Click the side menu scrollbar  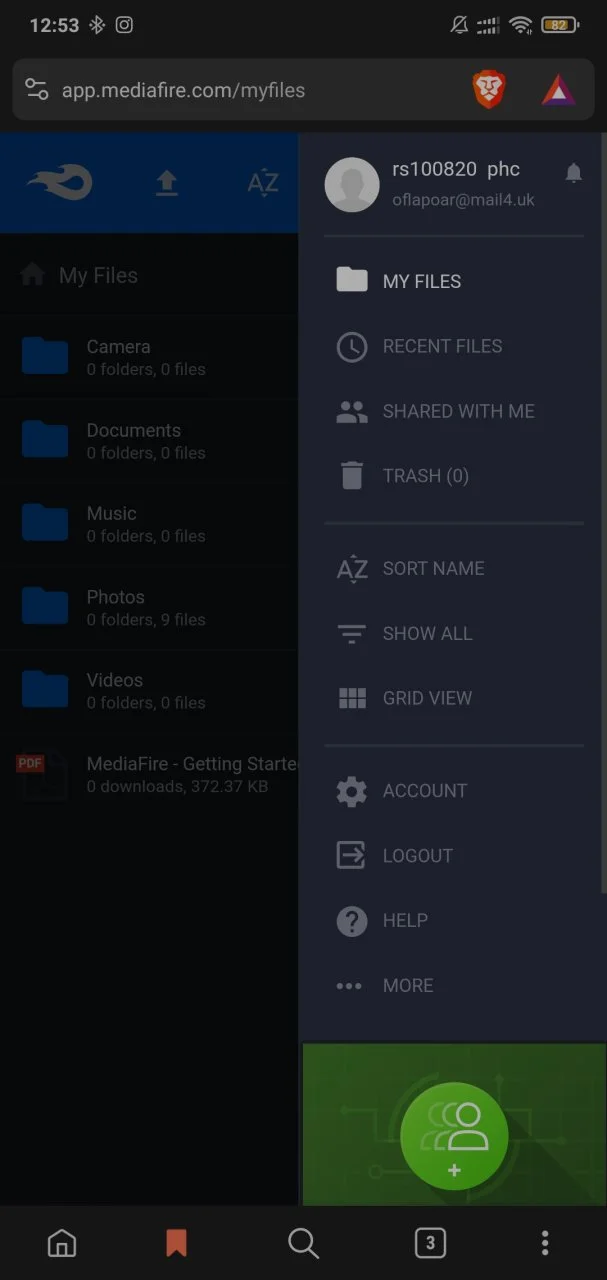pos(602,512)
